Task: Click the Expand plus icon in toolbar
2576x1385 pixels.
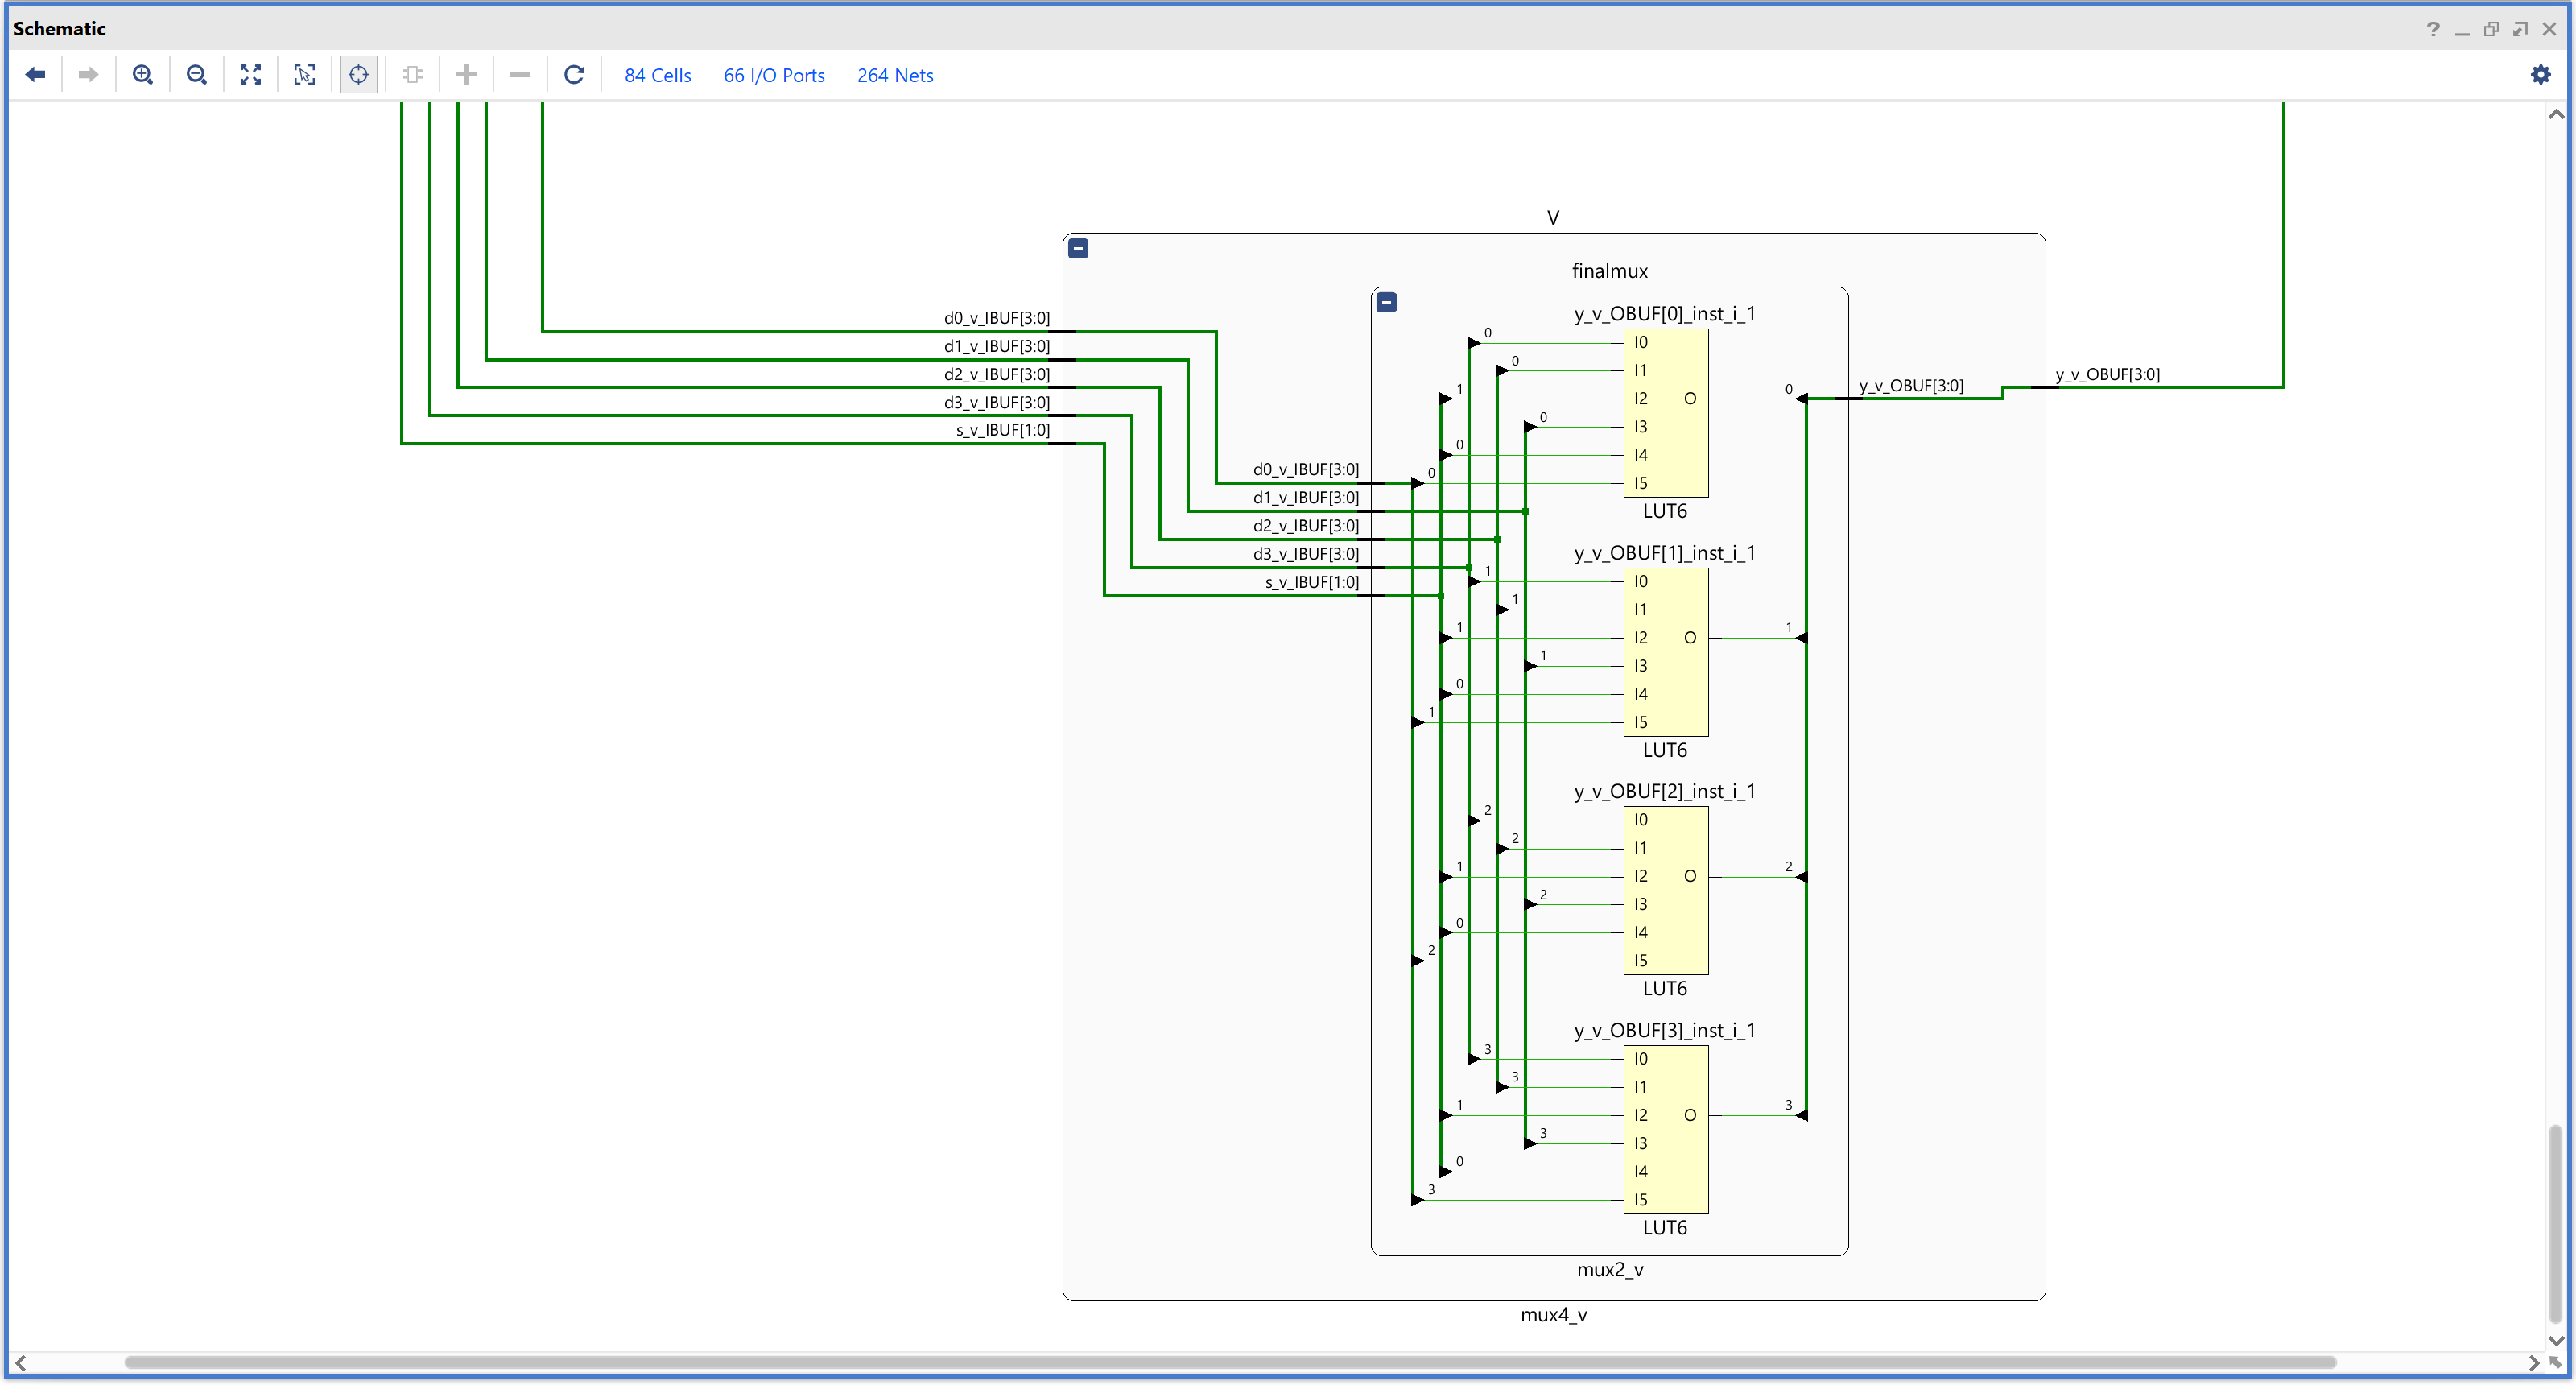Action: (x=466, y=75)
